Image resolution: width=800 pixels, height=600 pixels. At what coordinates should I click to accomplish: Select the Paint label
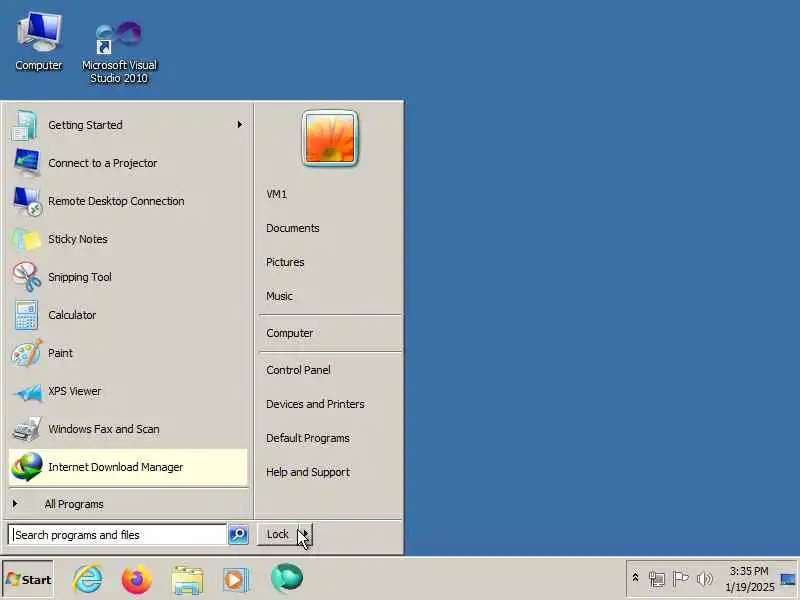click(x=60, y=353)
